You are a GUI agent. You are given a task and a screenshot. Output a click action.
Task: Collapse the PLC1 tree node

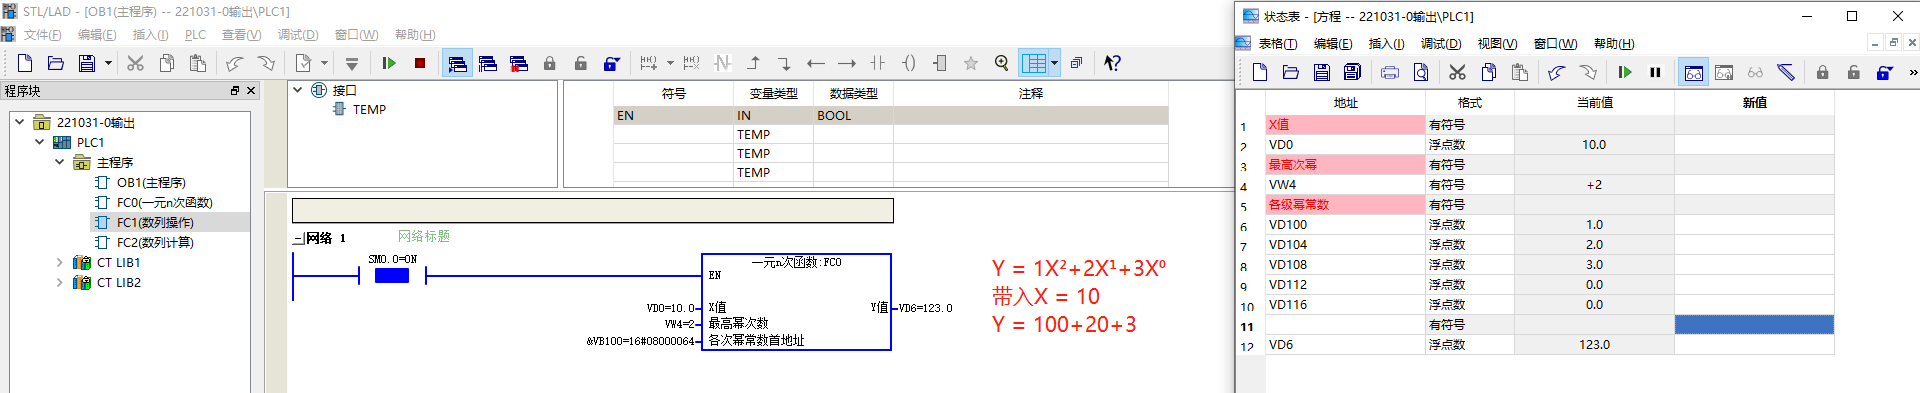pos(39,142)
